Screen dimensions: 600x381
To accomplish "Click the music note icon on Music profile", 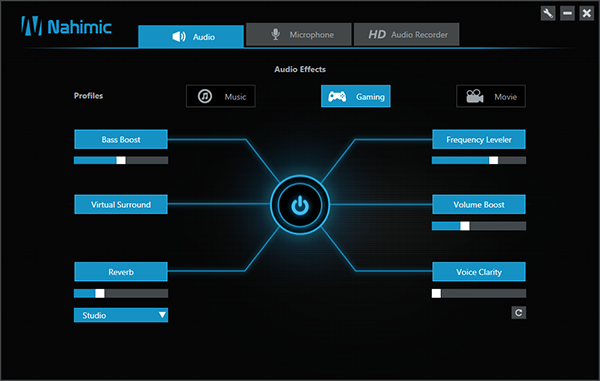I will tap(205, 96).
